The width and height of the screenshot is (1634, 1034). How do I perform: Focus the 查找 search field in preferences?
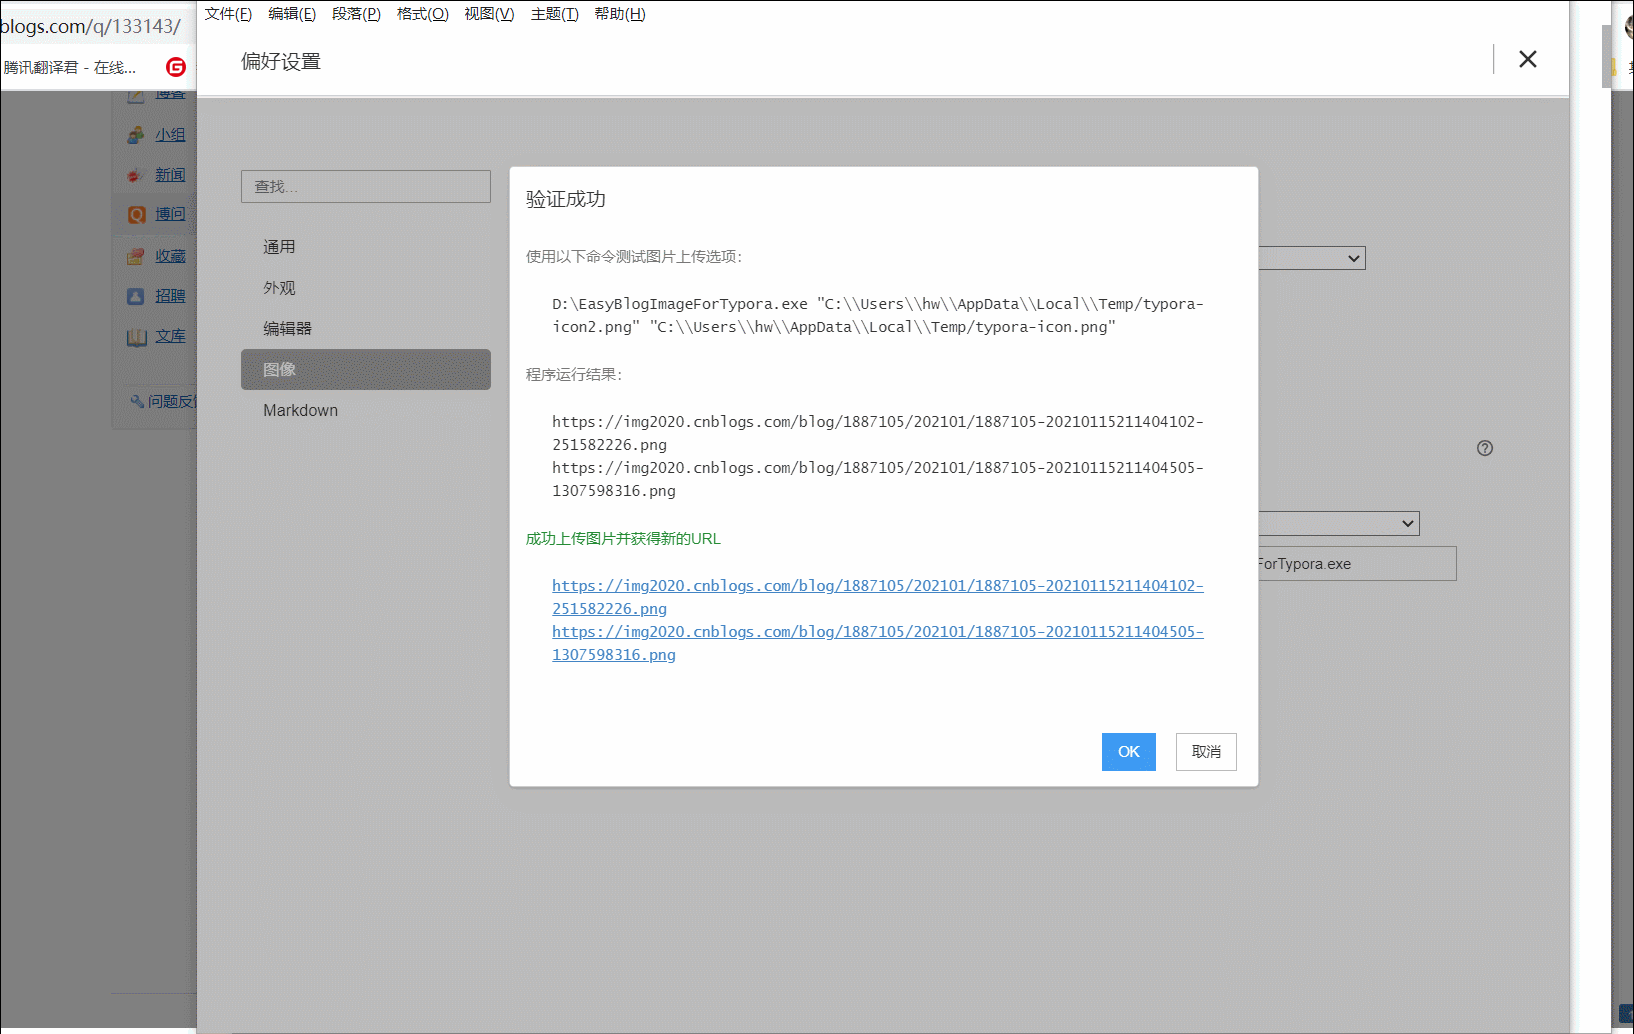point(366,187)
